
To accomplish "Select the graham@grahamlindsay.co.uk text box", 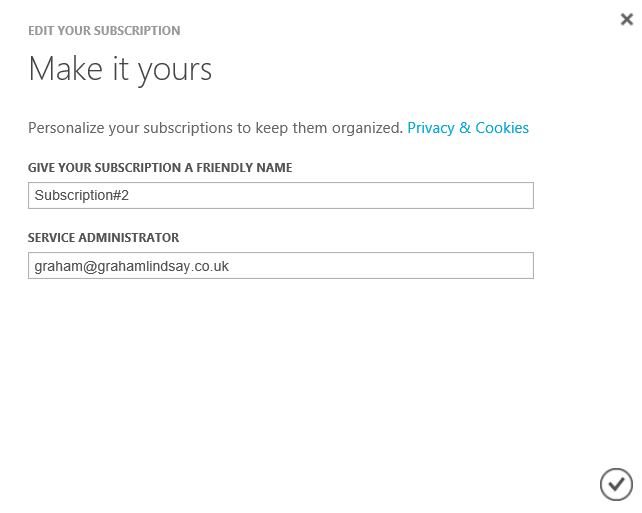I will click(281, 266).
